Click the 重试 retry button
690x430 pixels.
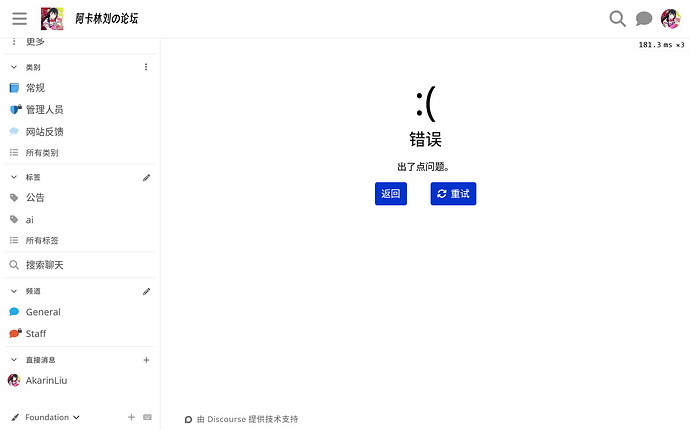pyautogui.click(x=453, y=194)
